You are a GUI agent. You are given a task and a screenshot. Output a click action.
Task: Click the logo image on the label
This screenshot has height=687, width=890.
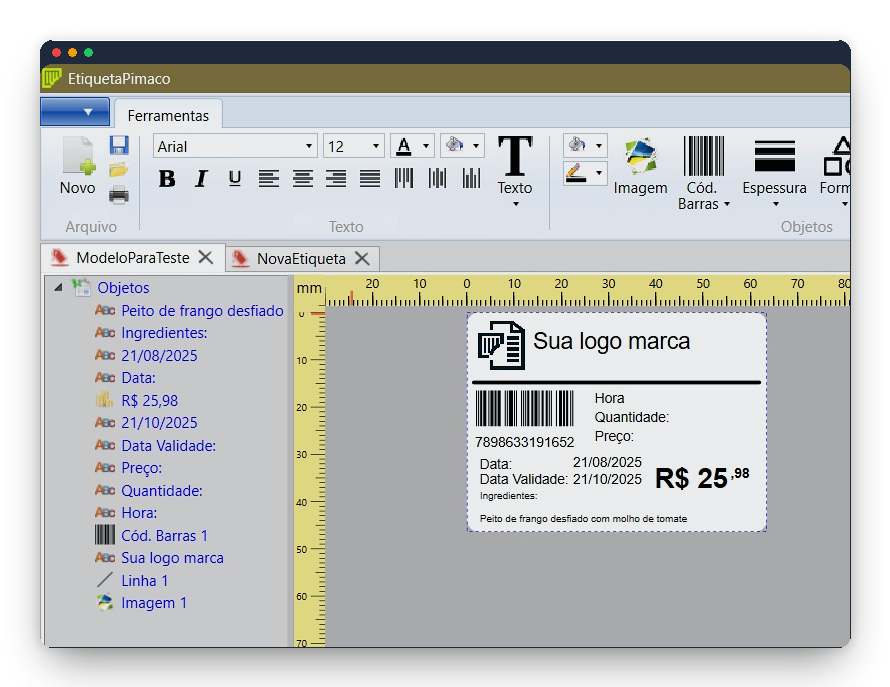[x=501, y=345]
